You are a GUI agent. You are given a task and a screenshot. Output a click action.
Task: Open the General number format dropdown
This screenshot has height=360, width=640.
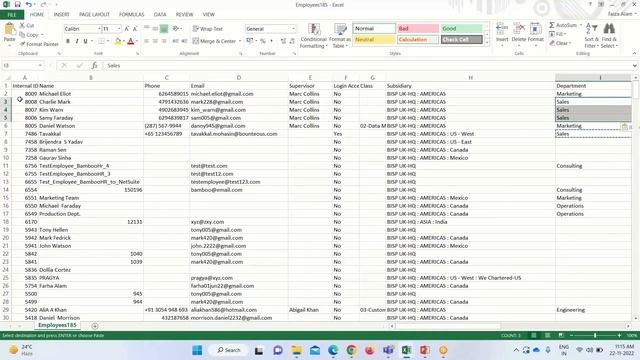293,29
